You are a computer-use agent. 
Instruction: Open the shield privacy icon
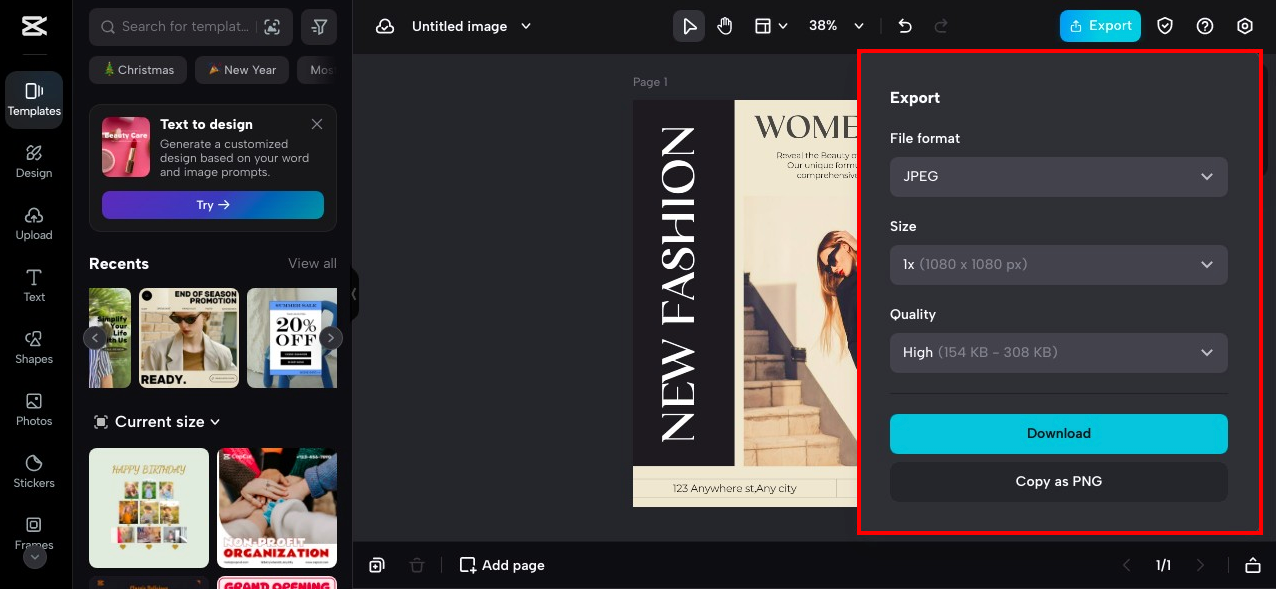click(1165, 27)
